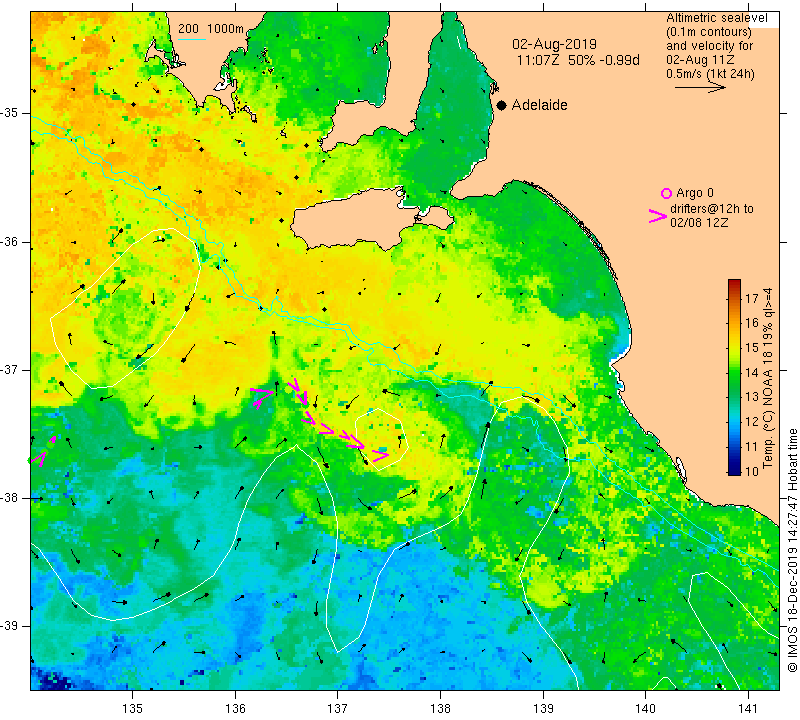Click the cyan isobath legend line sample
This screenshot has width=800, height=720.
[x=192, y=39]
